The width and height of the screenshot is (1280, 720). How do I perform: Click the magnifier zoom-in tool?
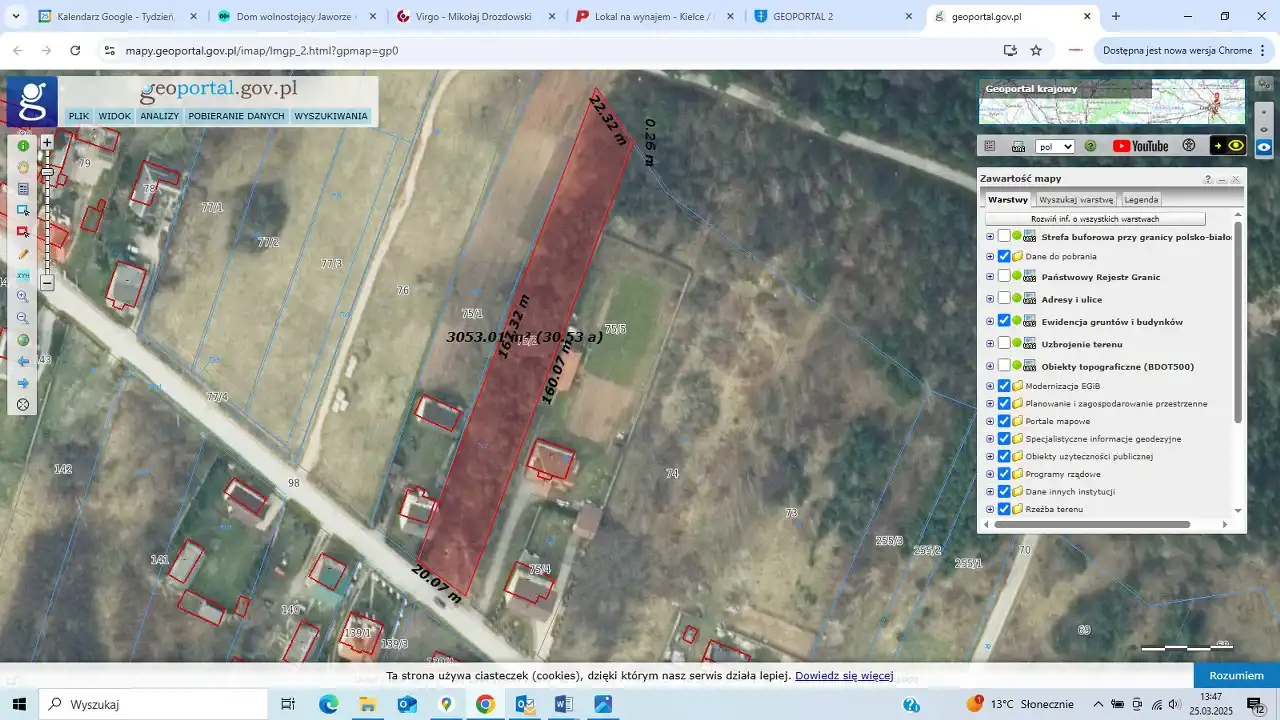pos(23,297)
